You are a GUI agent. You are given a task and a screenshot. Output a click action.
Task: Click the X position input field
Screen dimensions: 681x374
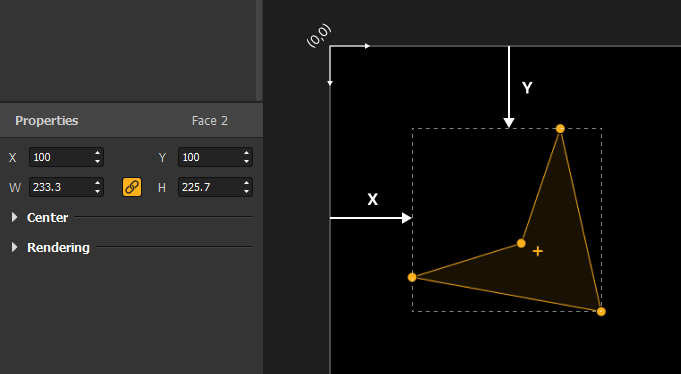click(66, 157)
